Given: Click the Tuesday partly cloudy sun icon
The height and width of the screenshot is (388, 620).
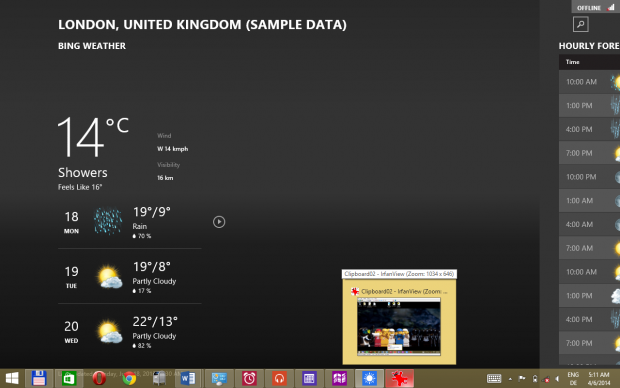Looking at the screenshot, I should [x=110, y=277].
